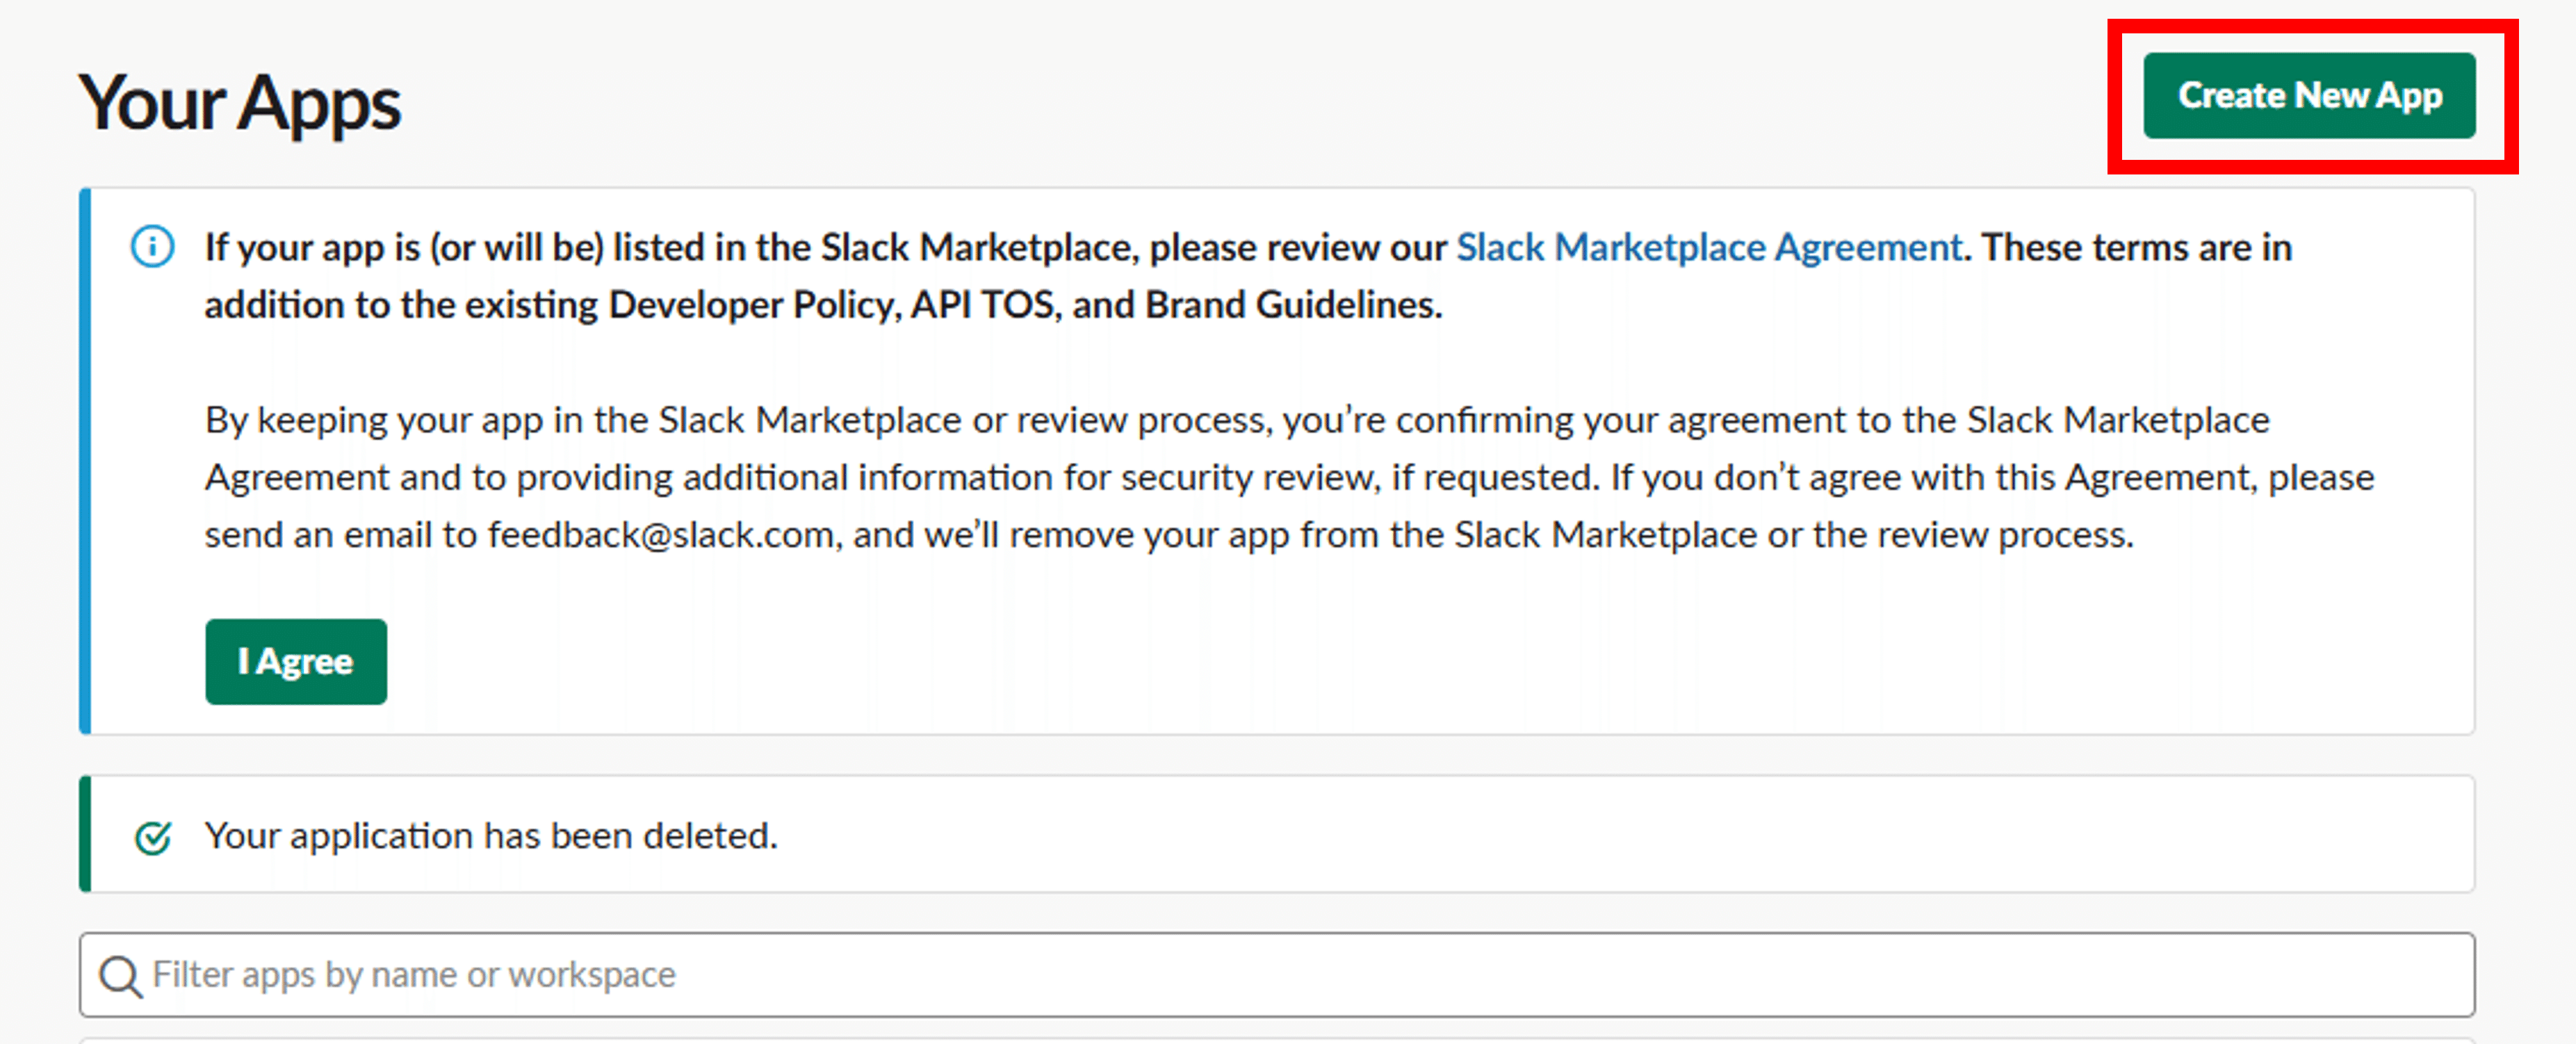
Task: Click the blue accent bar on info banner
Action: click(86, 460)
